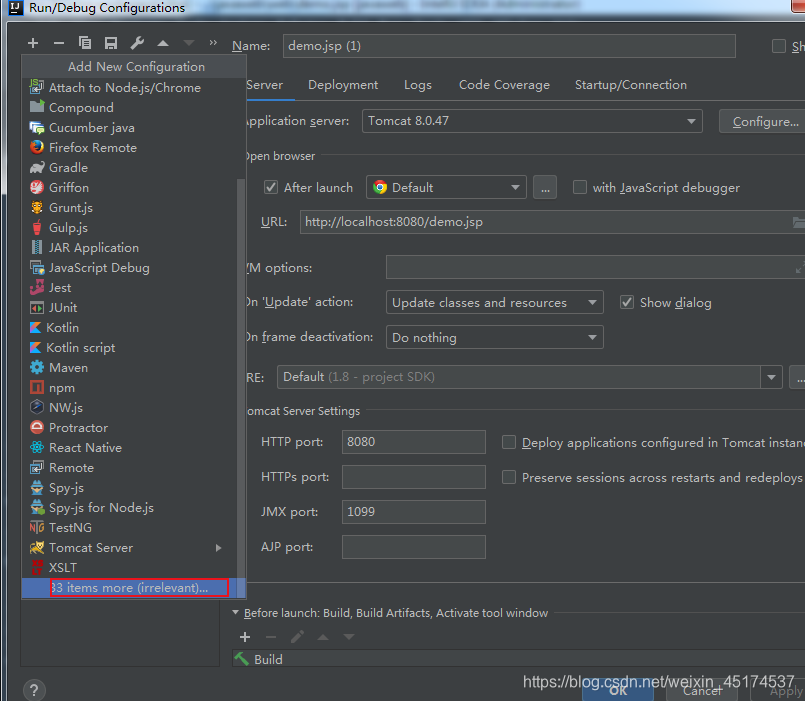Select the npm icon entry

[x=37, y=387]
